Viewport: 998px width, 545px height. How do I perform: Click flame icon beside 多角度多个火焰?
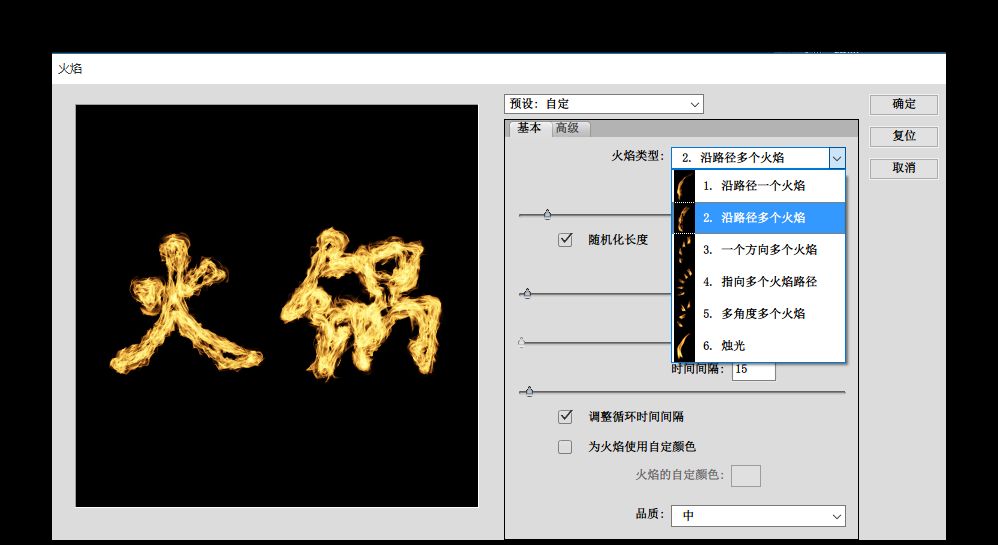[x=684, y=313]
